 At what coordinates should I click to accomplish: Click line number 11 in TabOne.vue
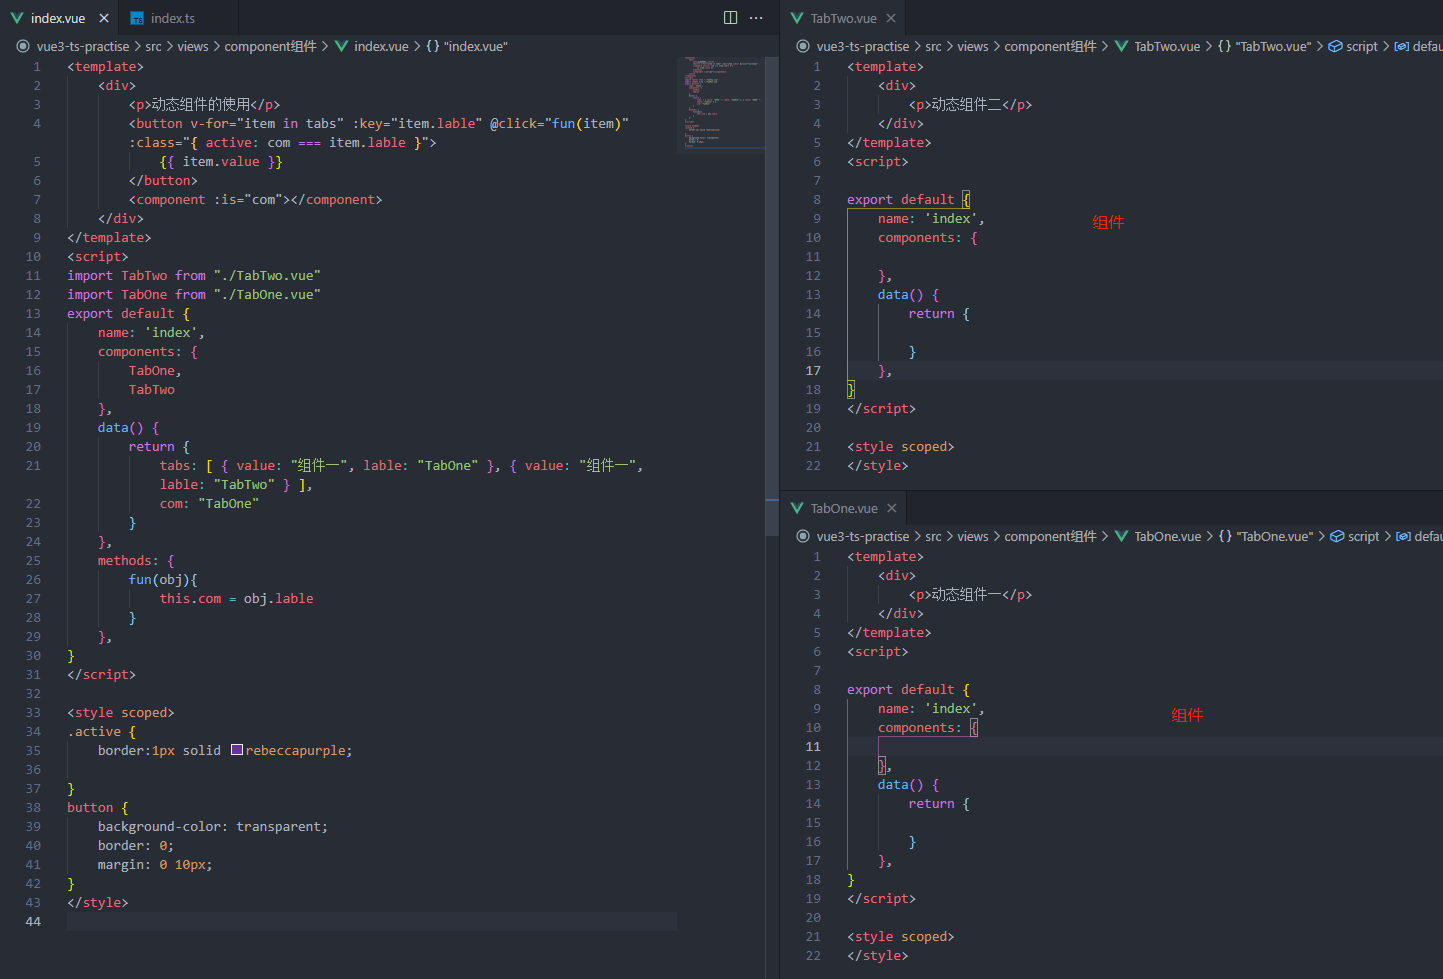point(813,746)
